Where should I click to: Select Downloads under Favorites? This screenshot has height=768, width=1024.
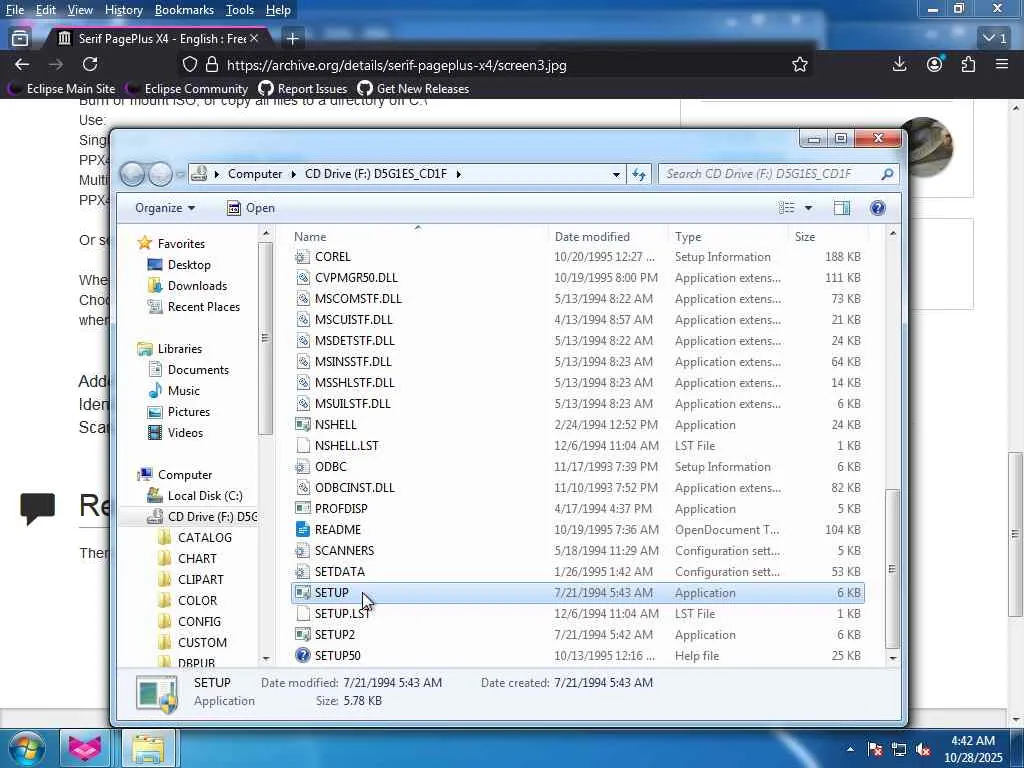pos(187,285)
